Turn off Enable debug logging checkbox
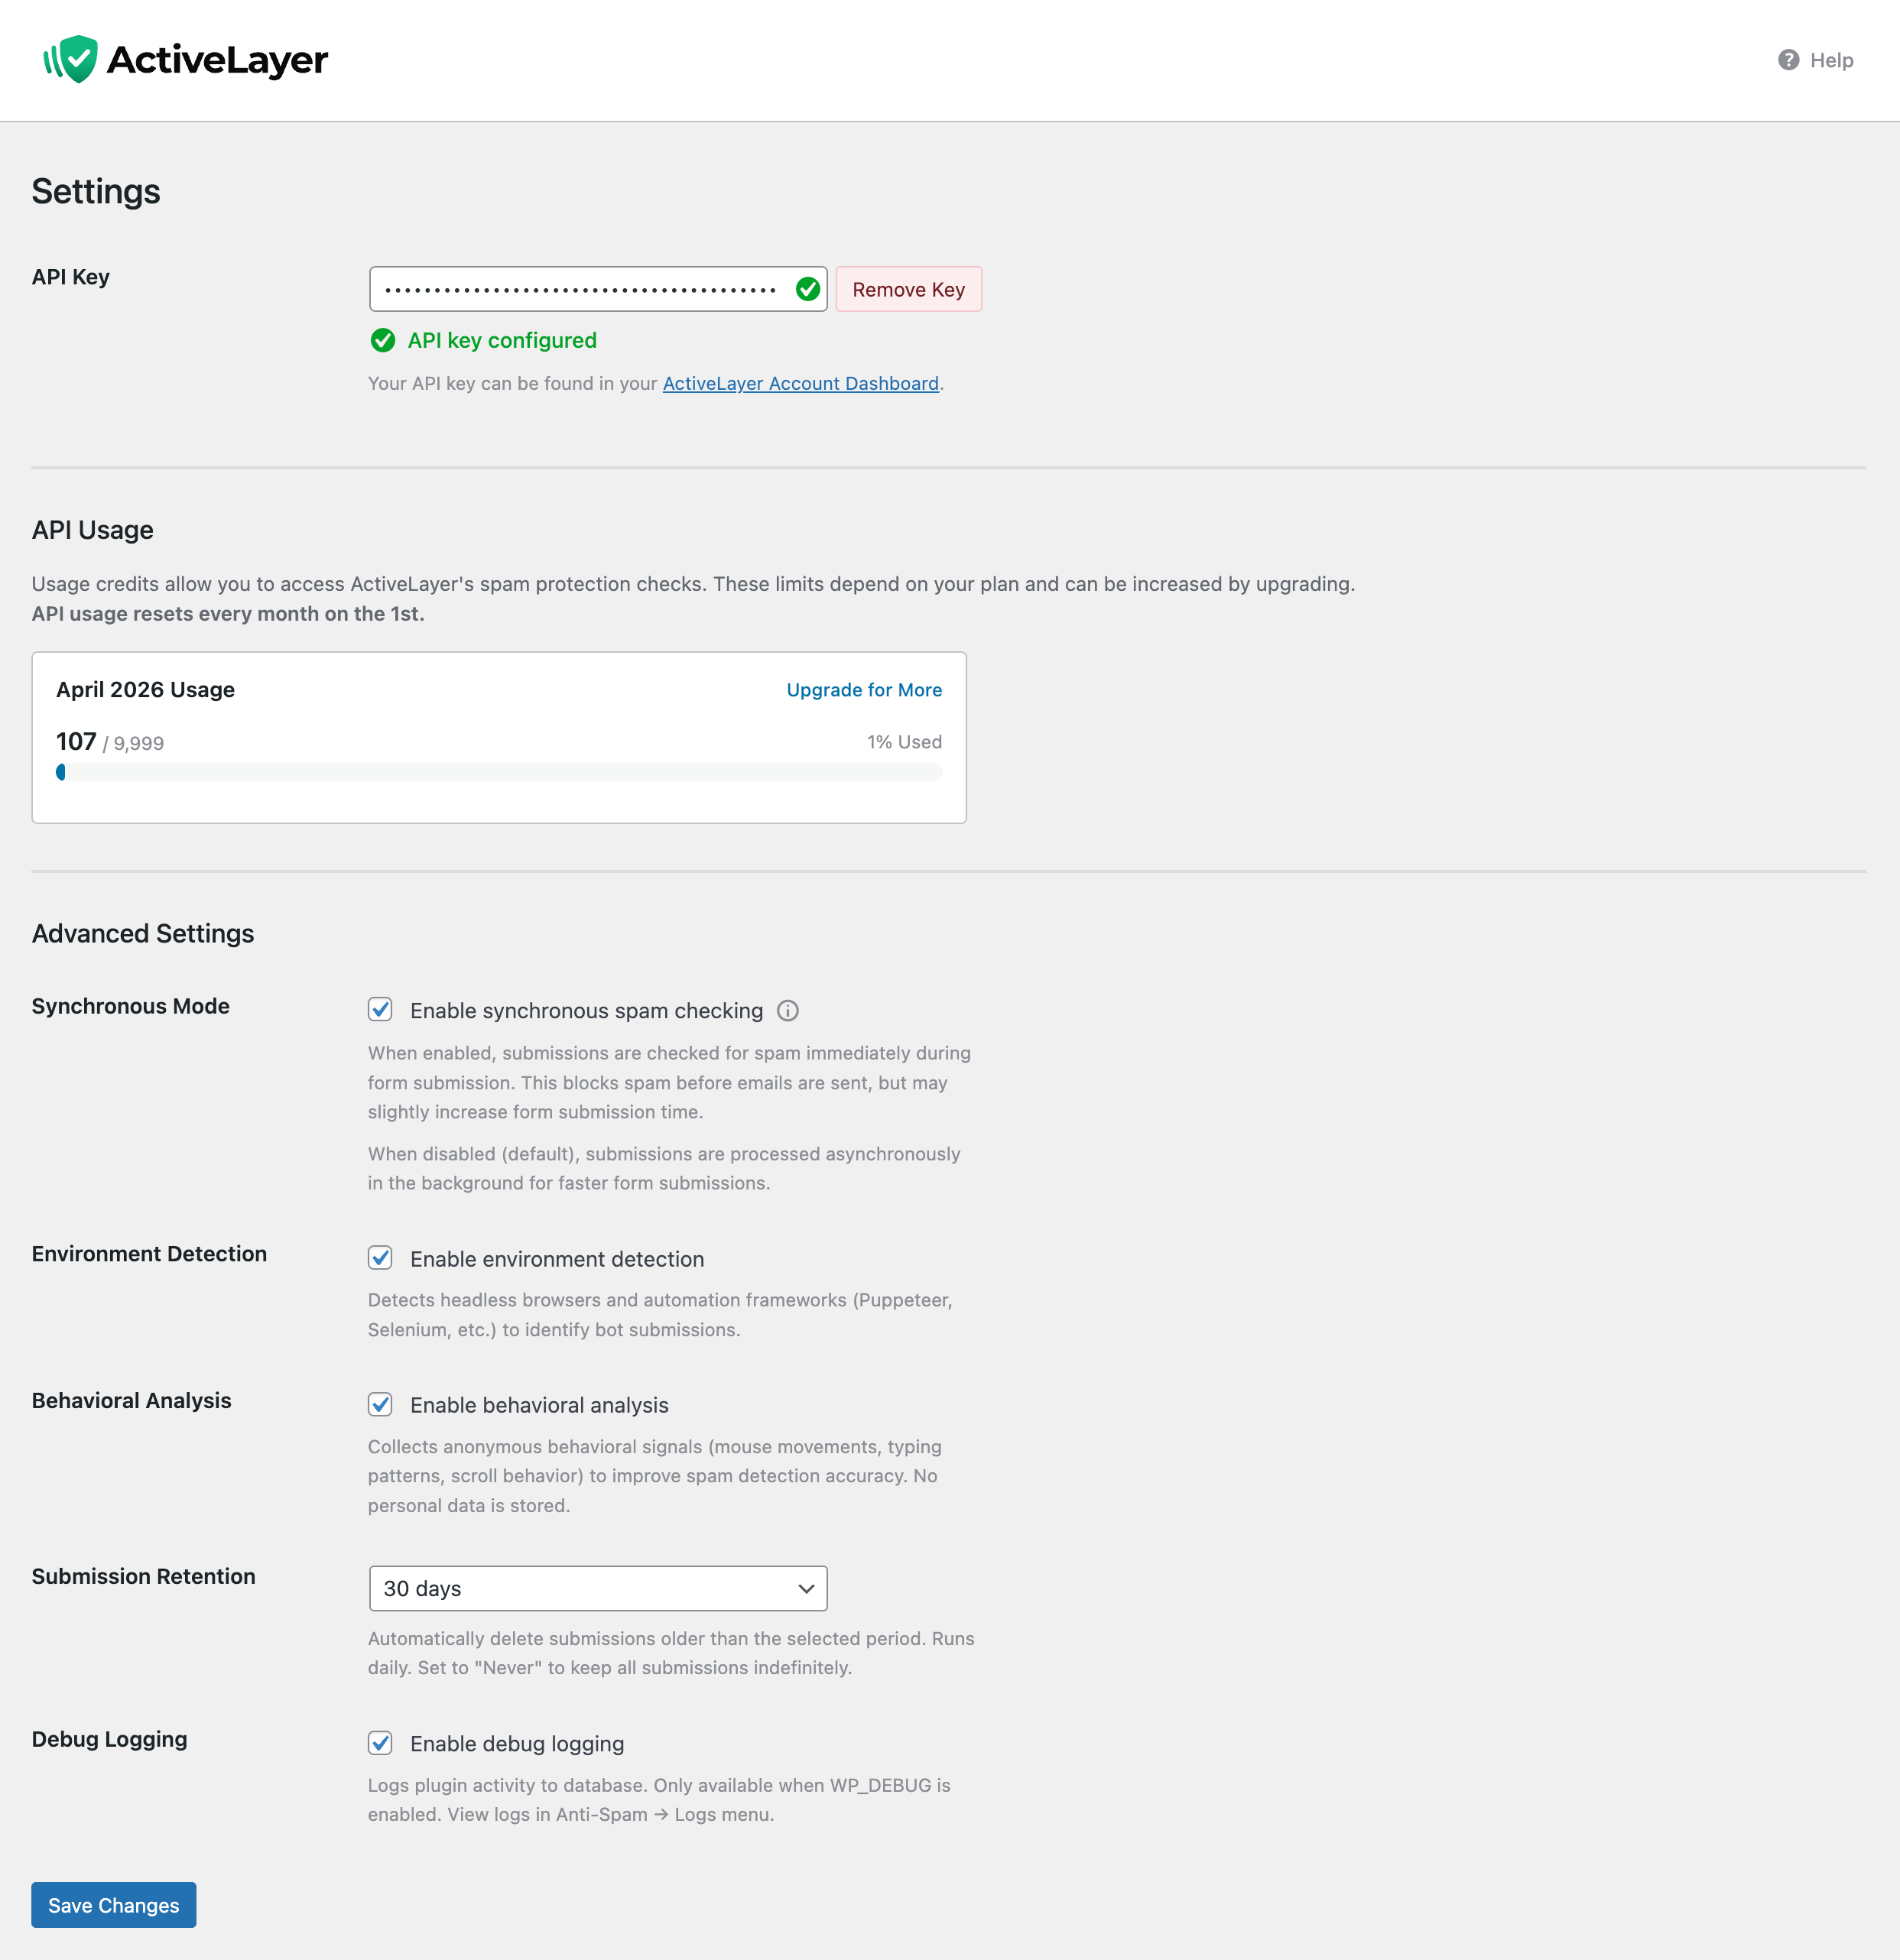Viewport: 1900px width, 1960px height. tap(380, 1744)
